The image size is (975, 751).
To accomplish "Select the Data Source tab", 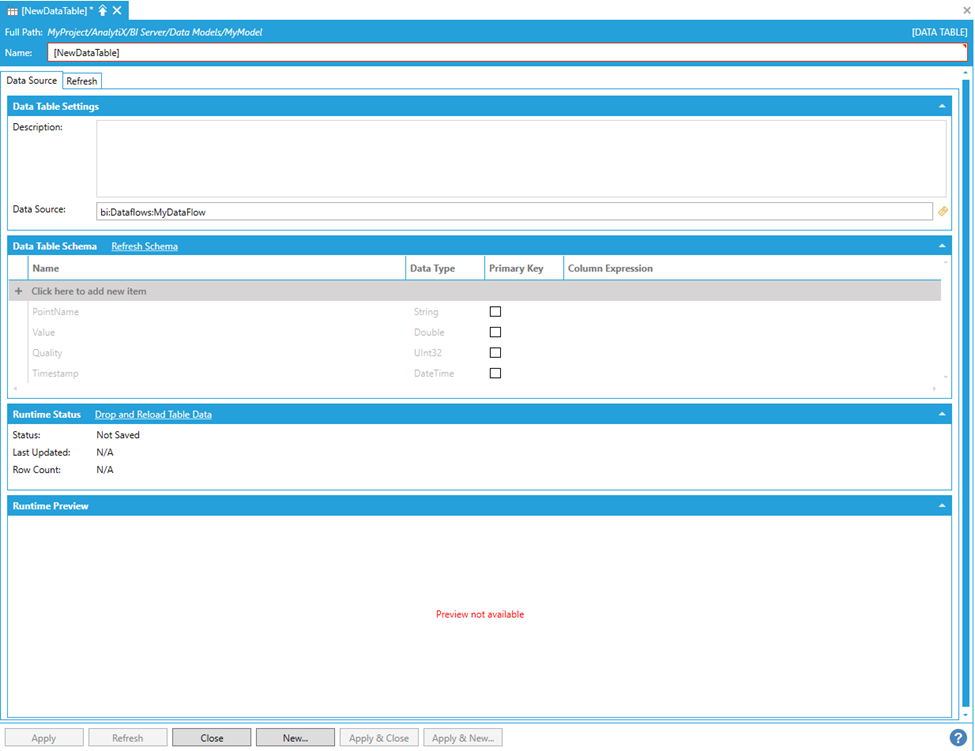I will [x=32, y=80].
